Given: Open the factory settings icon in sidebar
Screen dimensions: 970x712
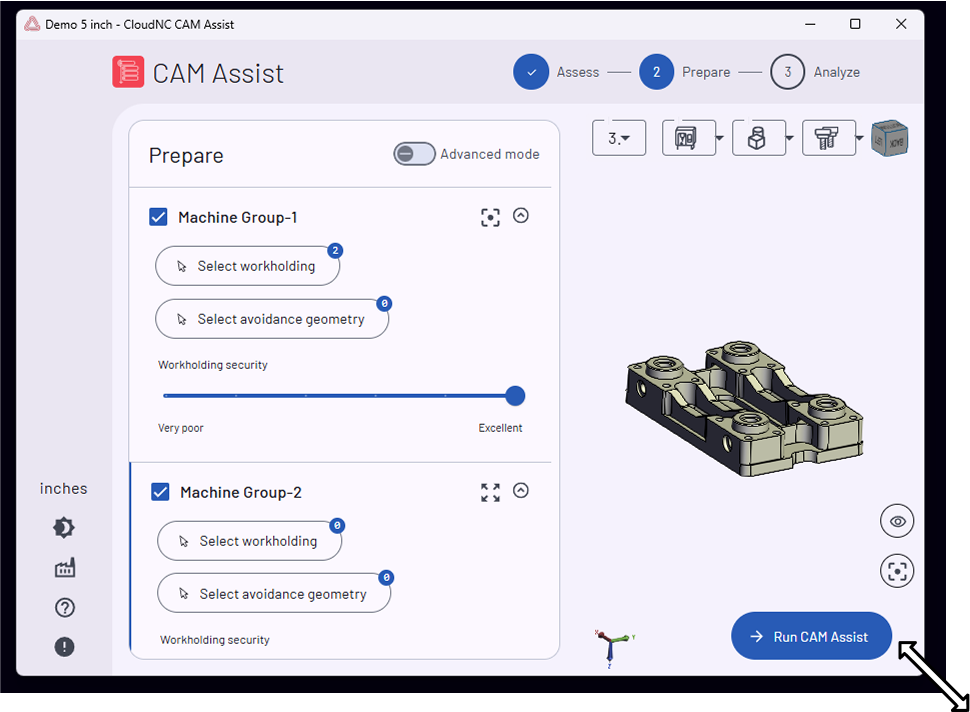Looking at the screenshot, I should (65, 567).
